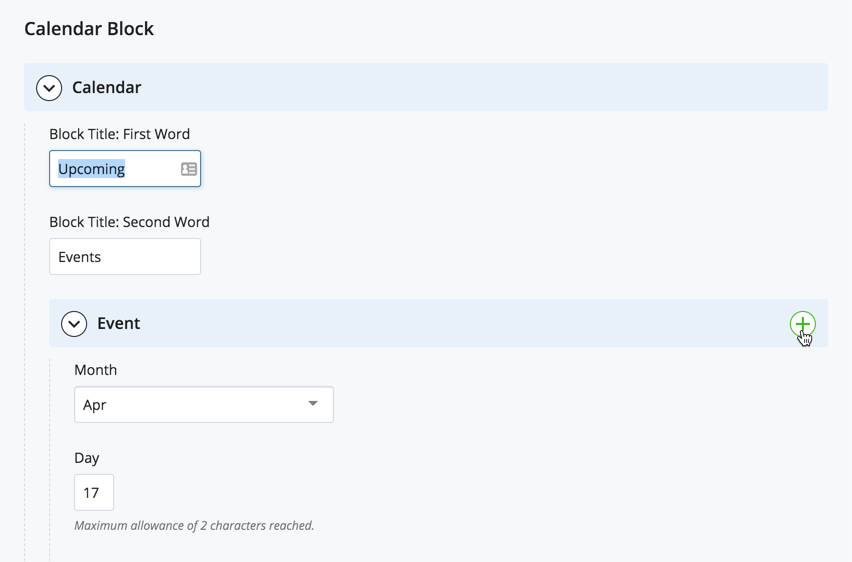
Task: Open the Month dropdown arrow
Action: point(312,403)
